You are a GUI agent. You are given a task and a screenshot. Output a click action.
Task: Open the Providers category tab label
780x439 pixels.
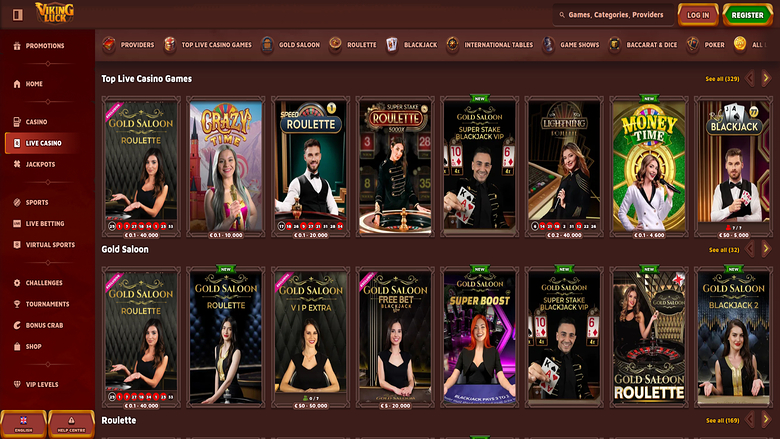click(x=137, y=45)
